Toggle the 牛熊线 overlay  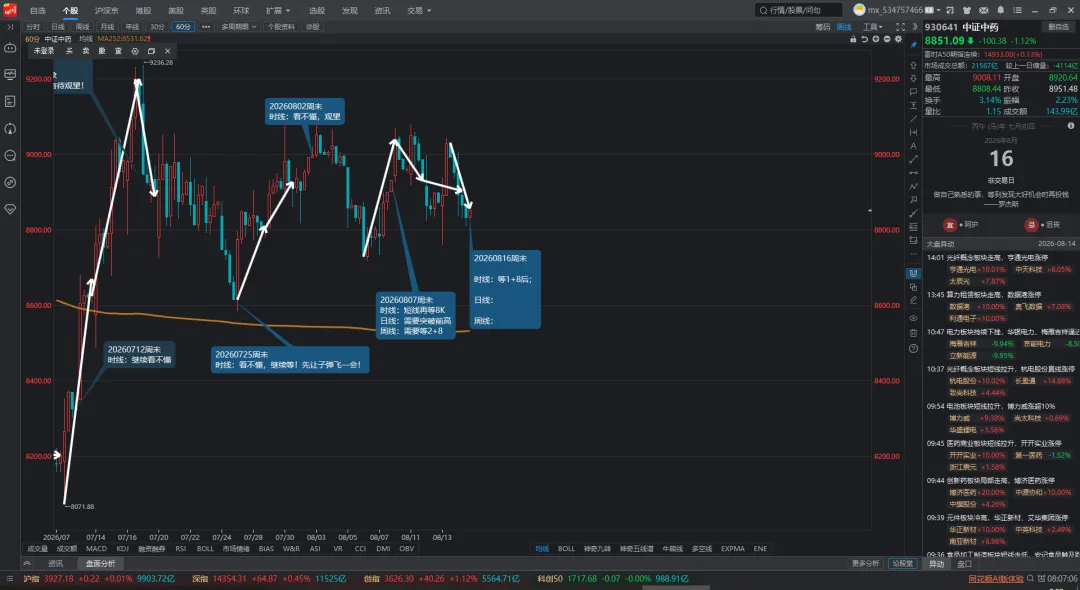pyautogui.click(x=672, y=549)
